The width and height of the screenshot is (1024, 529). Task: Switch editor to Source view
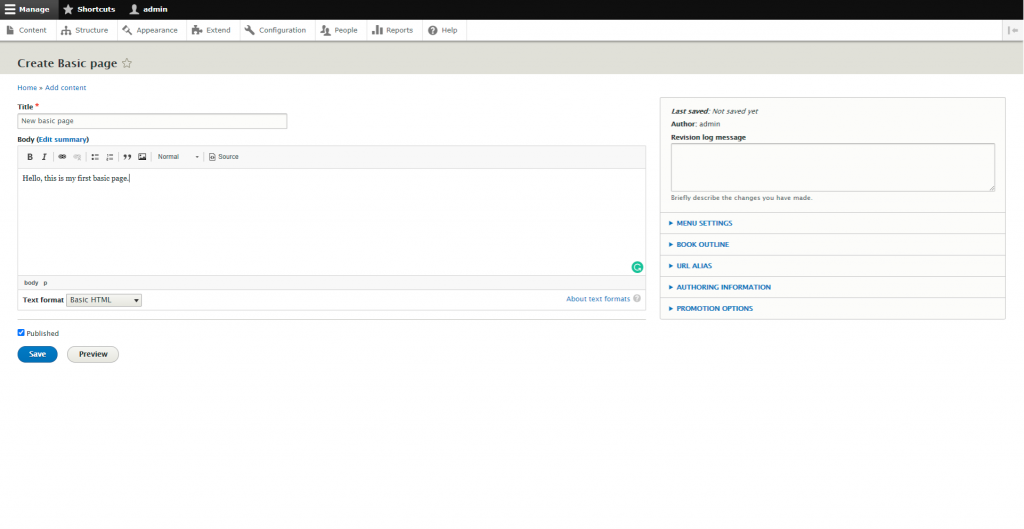click(x=224, y=157)
